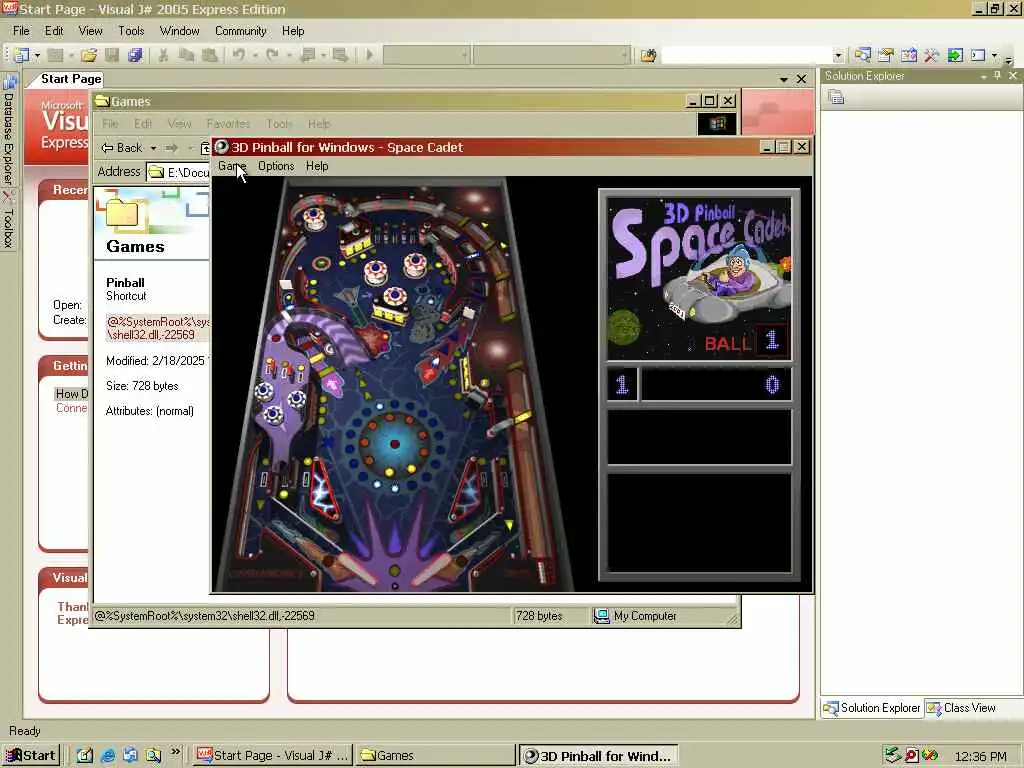The image size is (1024, 768).
Task: Open the Game menu in 3D Pinball
Action: [232, 166]
